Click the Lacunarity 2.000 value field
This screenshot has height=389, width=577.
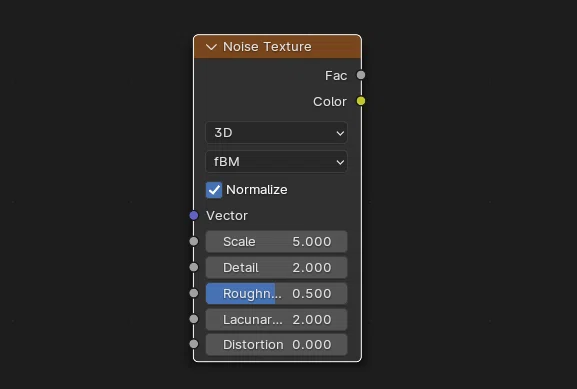tap(276, 319)
